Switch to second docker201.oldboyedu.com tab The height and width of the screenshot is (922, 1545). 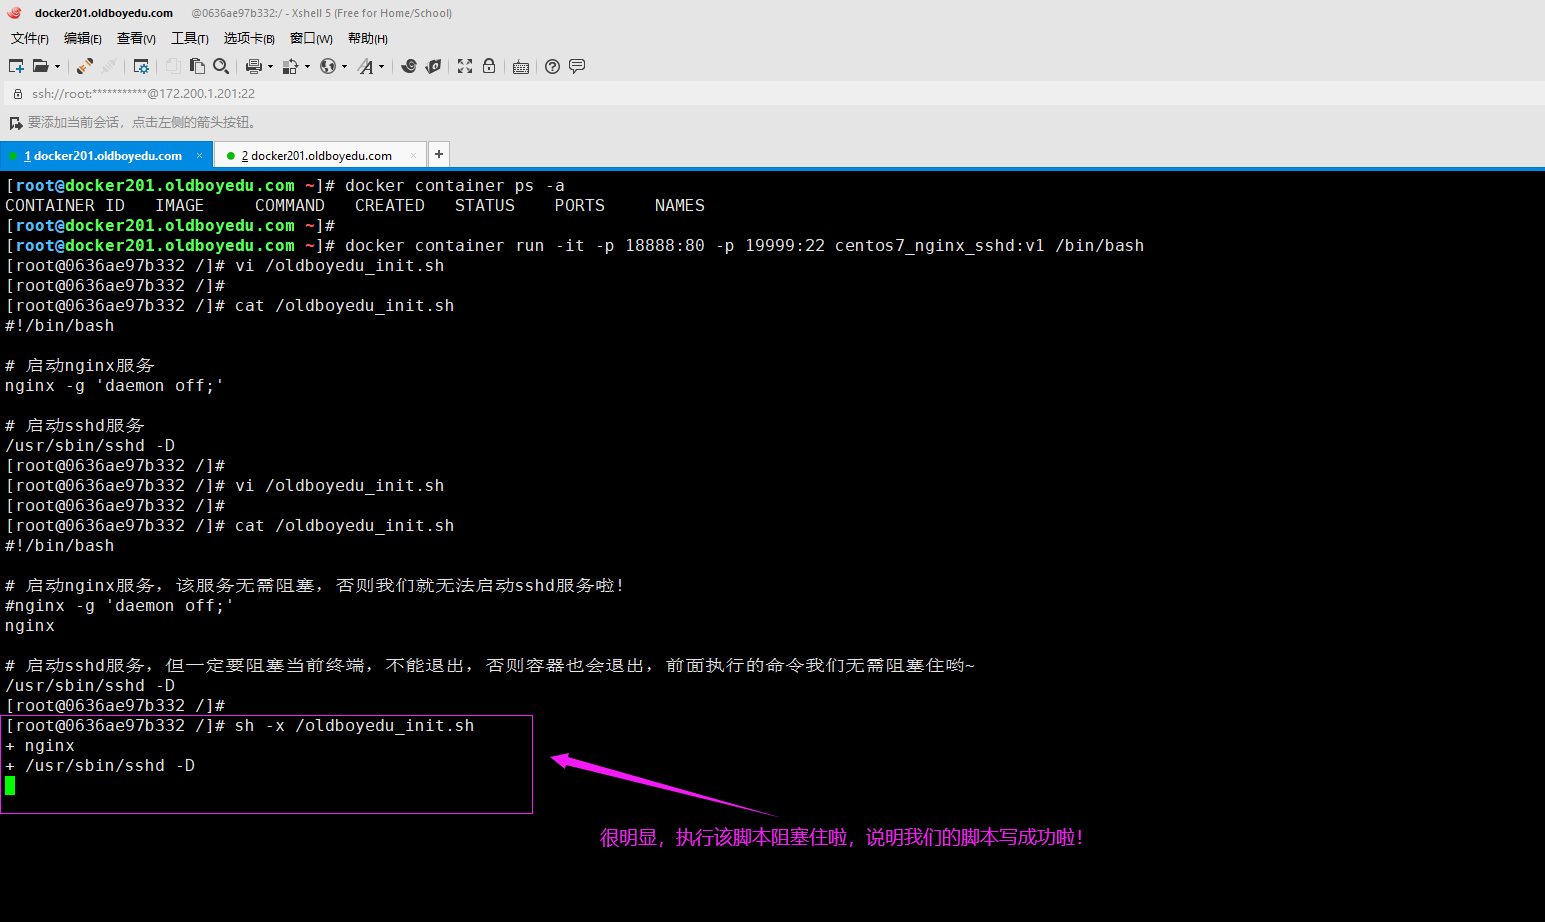point(320,156)
